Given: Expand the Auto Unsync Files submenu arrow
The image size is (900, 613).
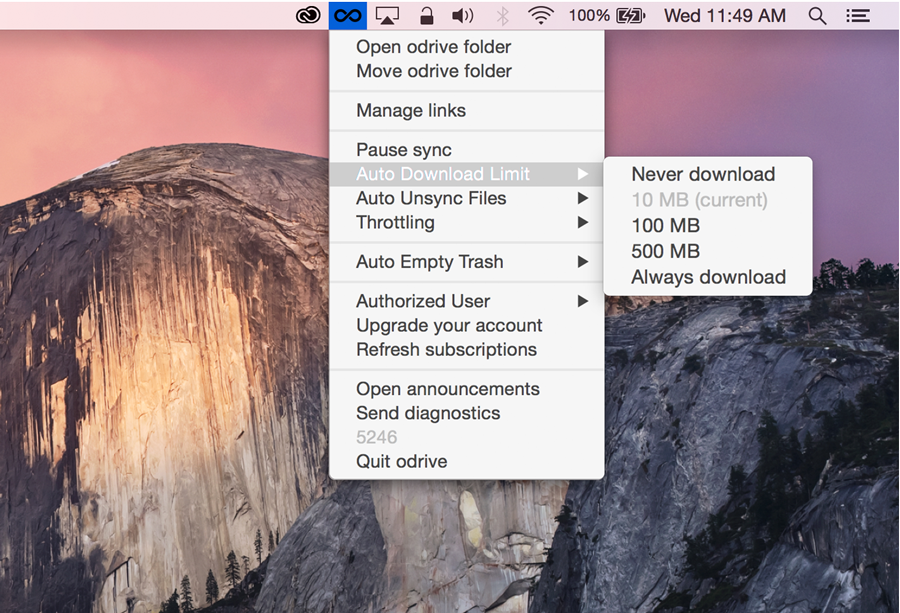Looking at the screenshot, I should [x=583, y=198].
